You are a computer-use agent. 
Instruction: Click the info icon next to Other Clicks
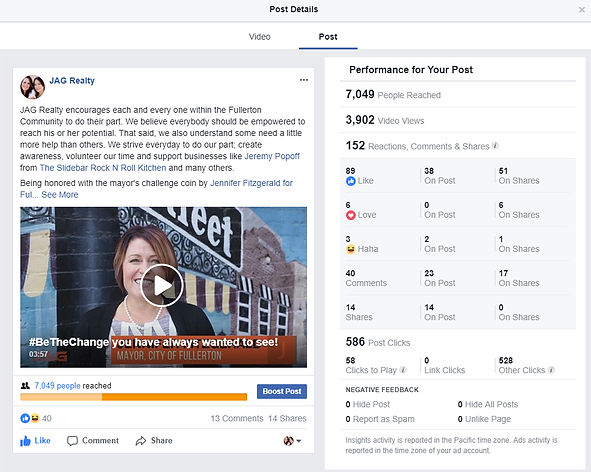click(x=551, y=370)
